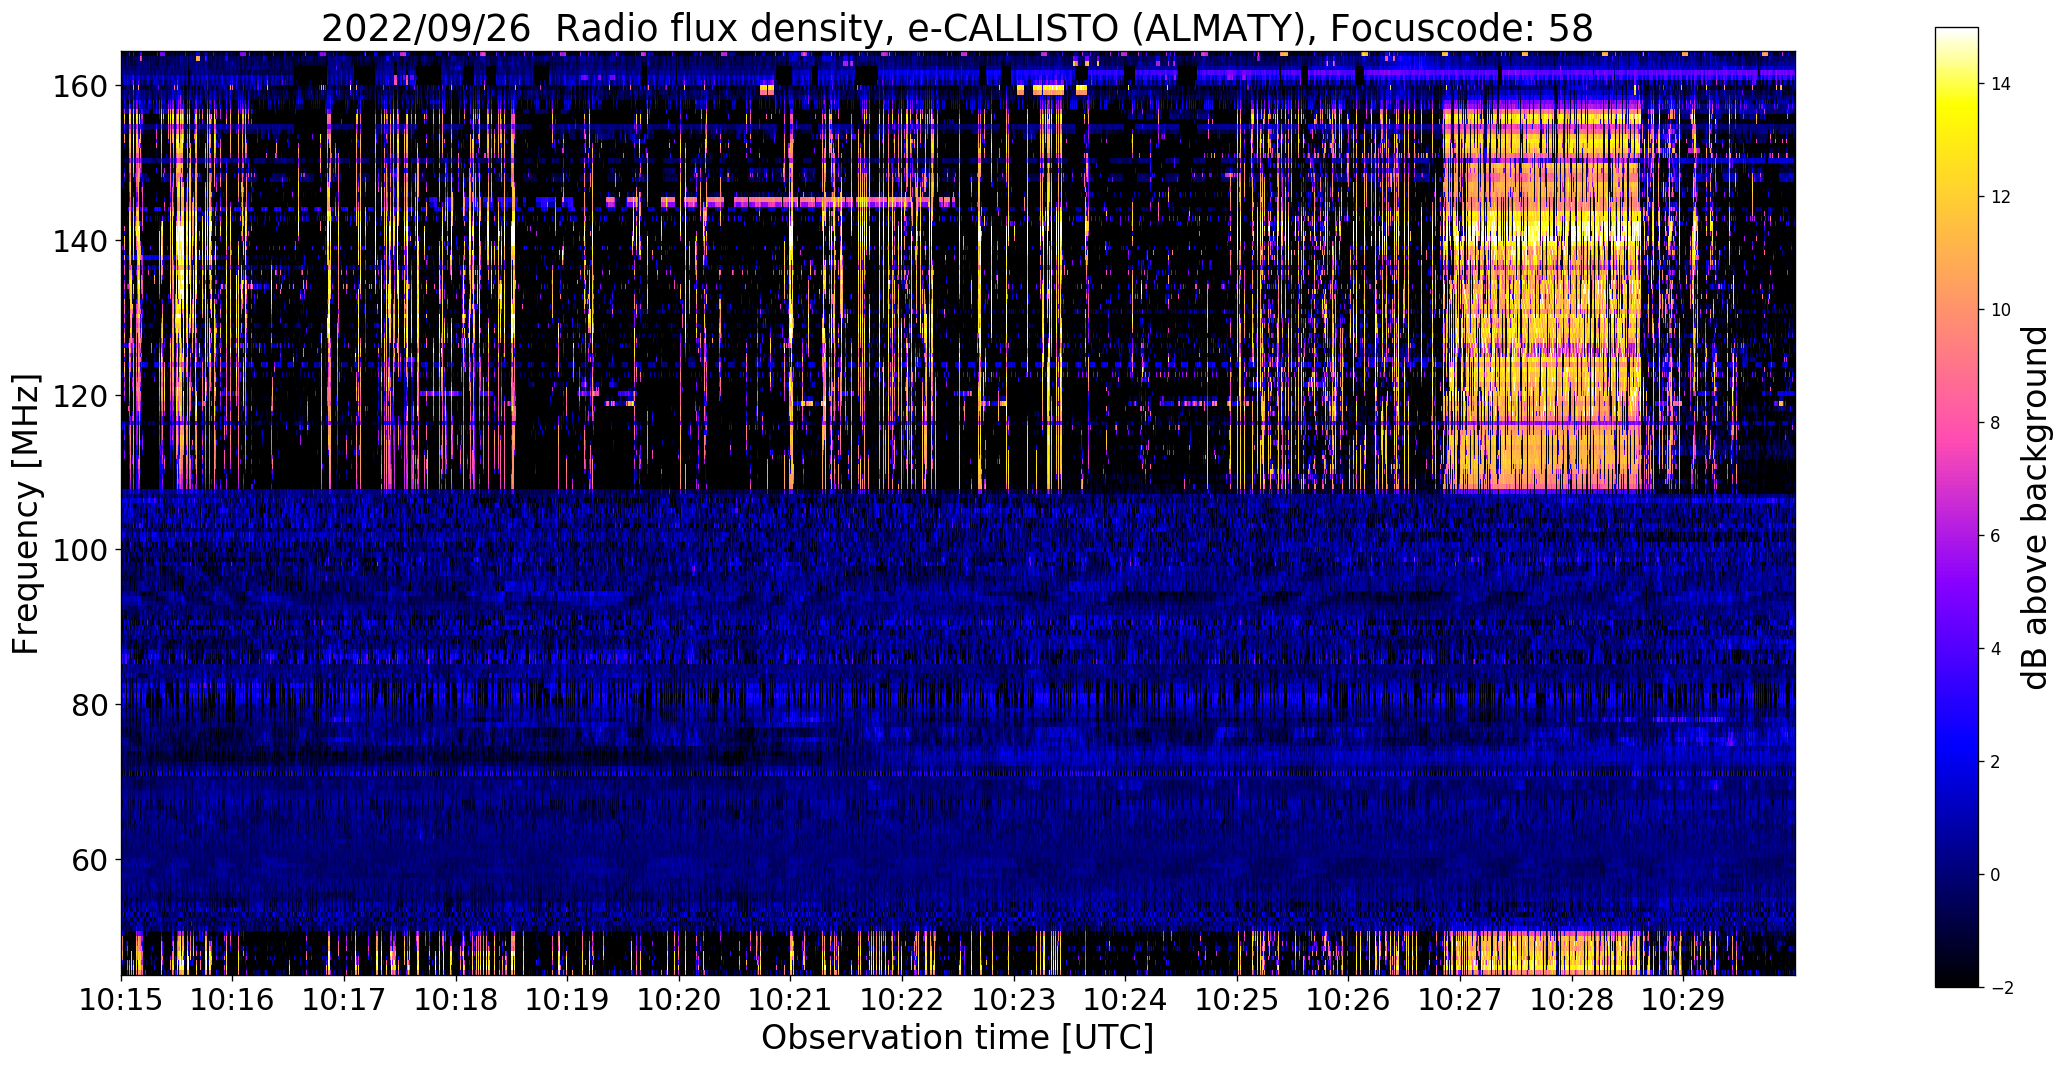This screenshot has width=2066, height=1067.
Task: Click the colorbar tick labeled 4
Action: pyautogui.click(x=1995, y=650)
